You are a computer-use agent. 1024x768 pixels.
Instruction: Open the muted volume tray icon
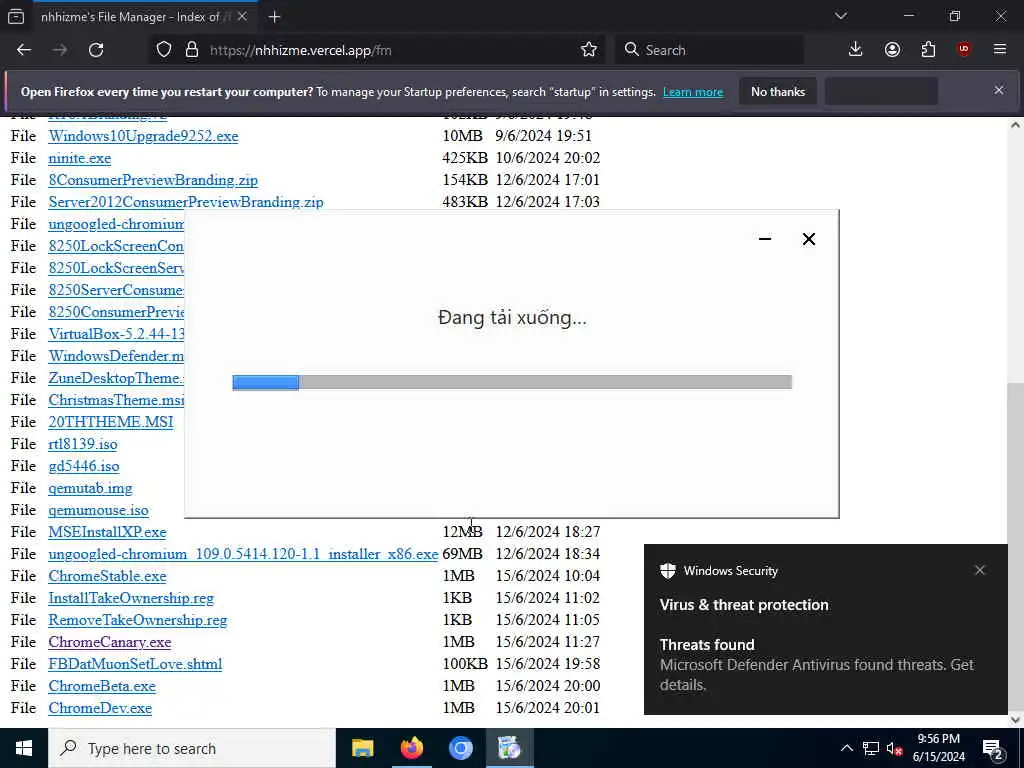pos(895,748)
